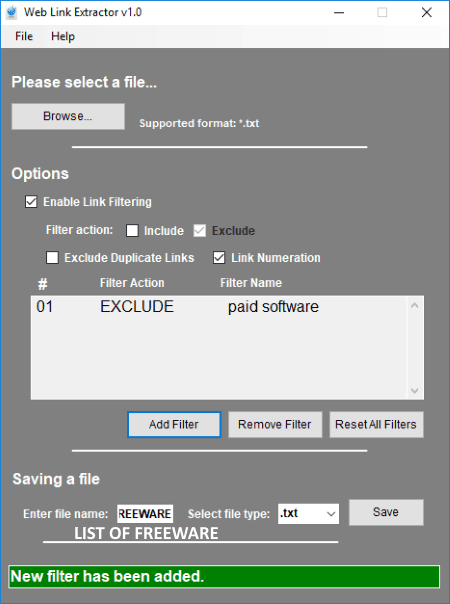Toggle the Exclude filter action checkbox
Screen dimensions: 450x604
(x=200, y=231)
